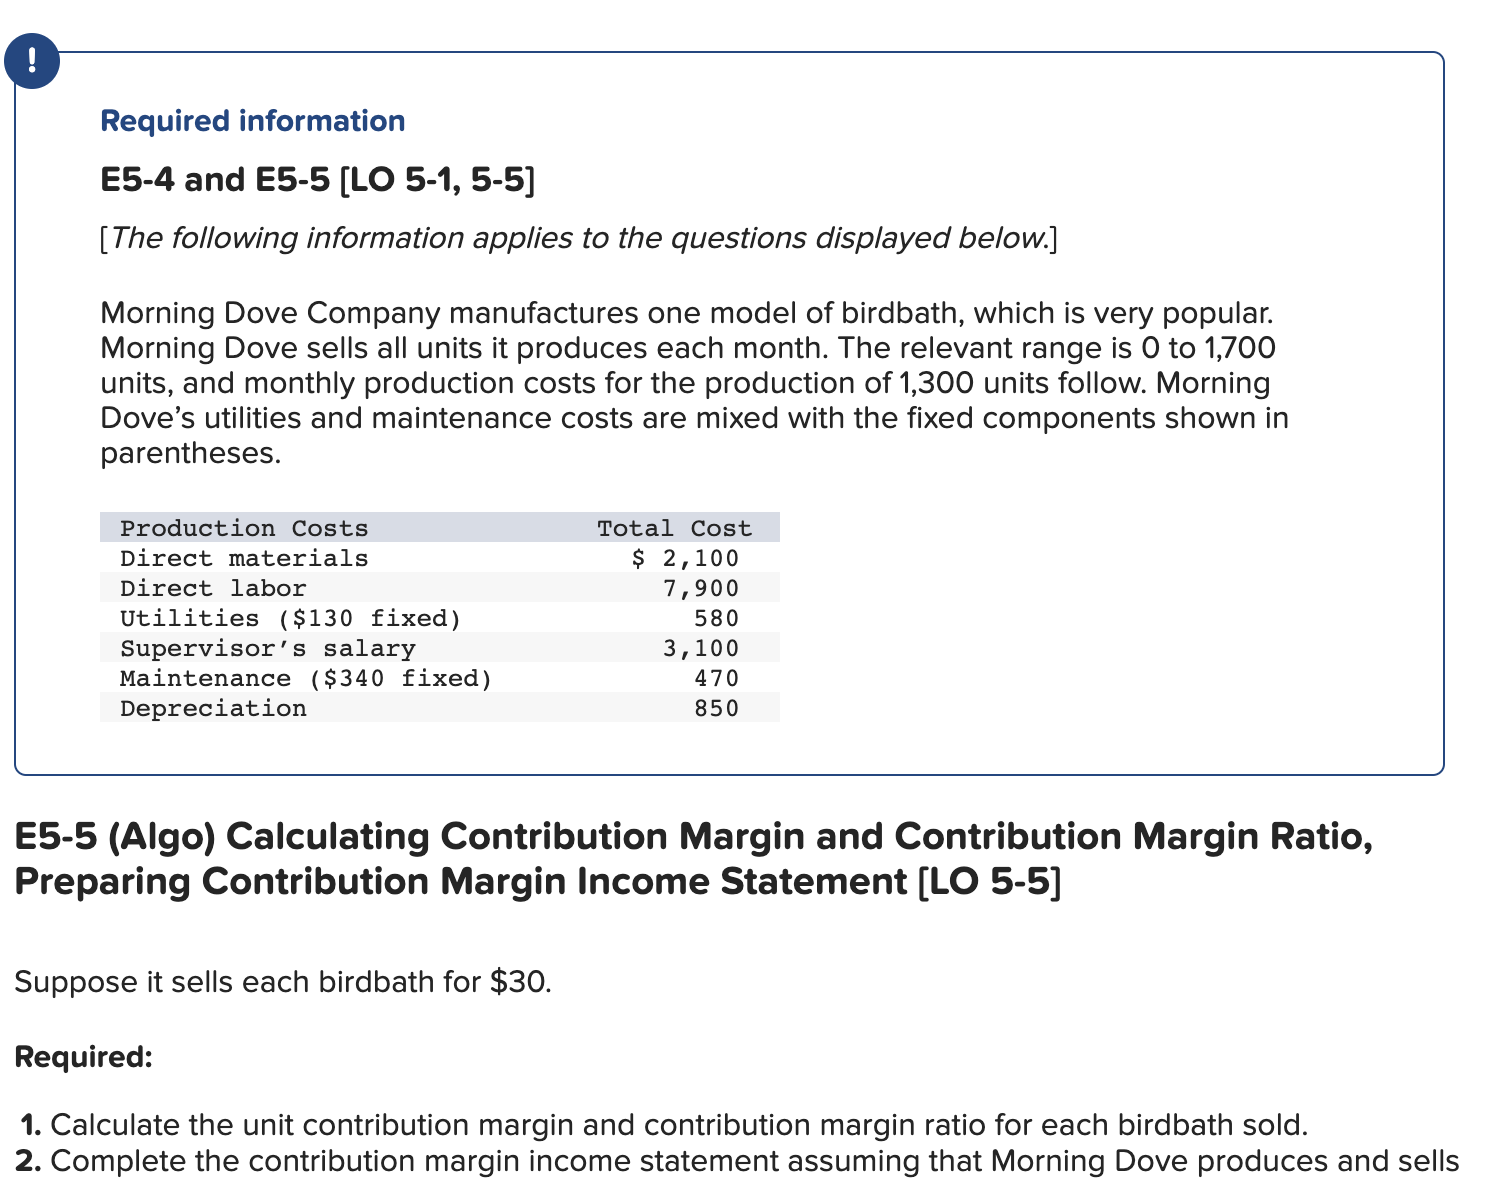
Task: Select the $30 birdbath price sentence
Action: click(x=283, y=982)
